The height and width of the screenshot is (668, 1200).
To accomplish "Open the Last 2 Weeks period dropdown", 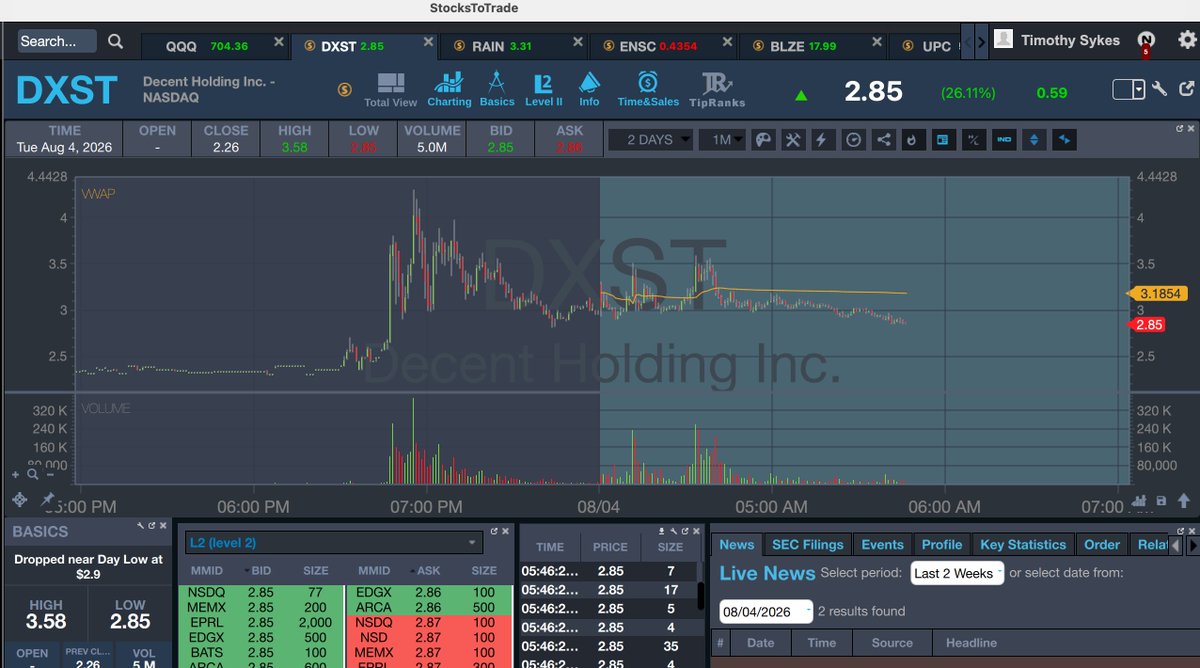I will click(x=957, y=573).
